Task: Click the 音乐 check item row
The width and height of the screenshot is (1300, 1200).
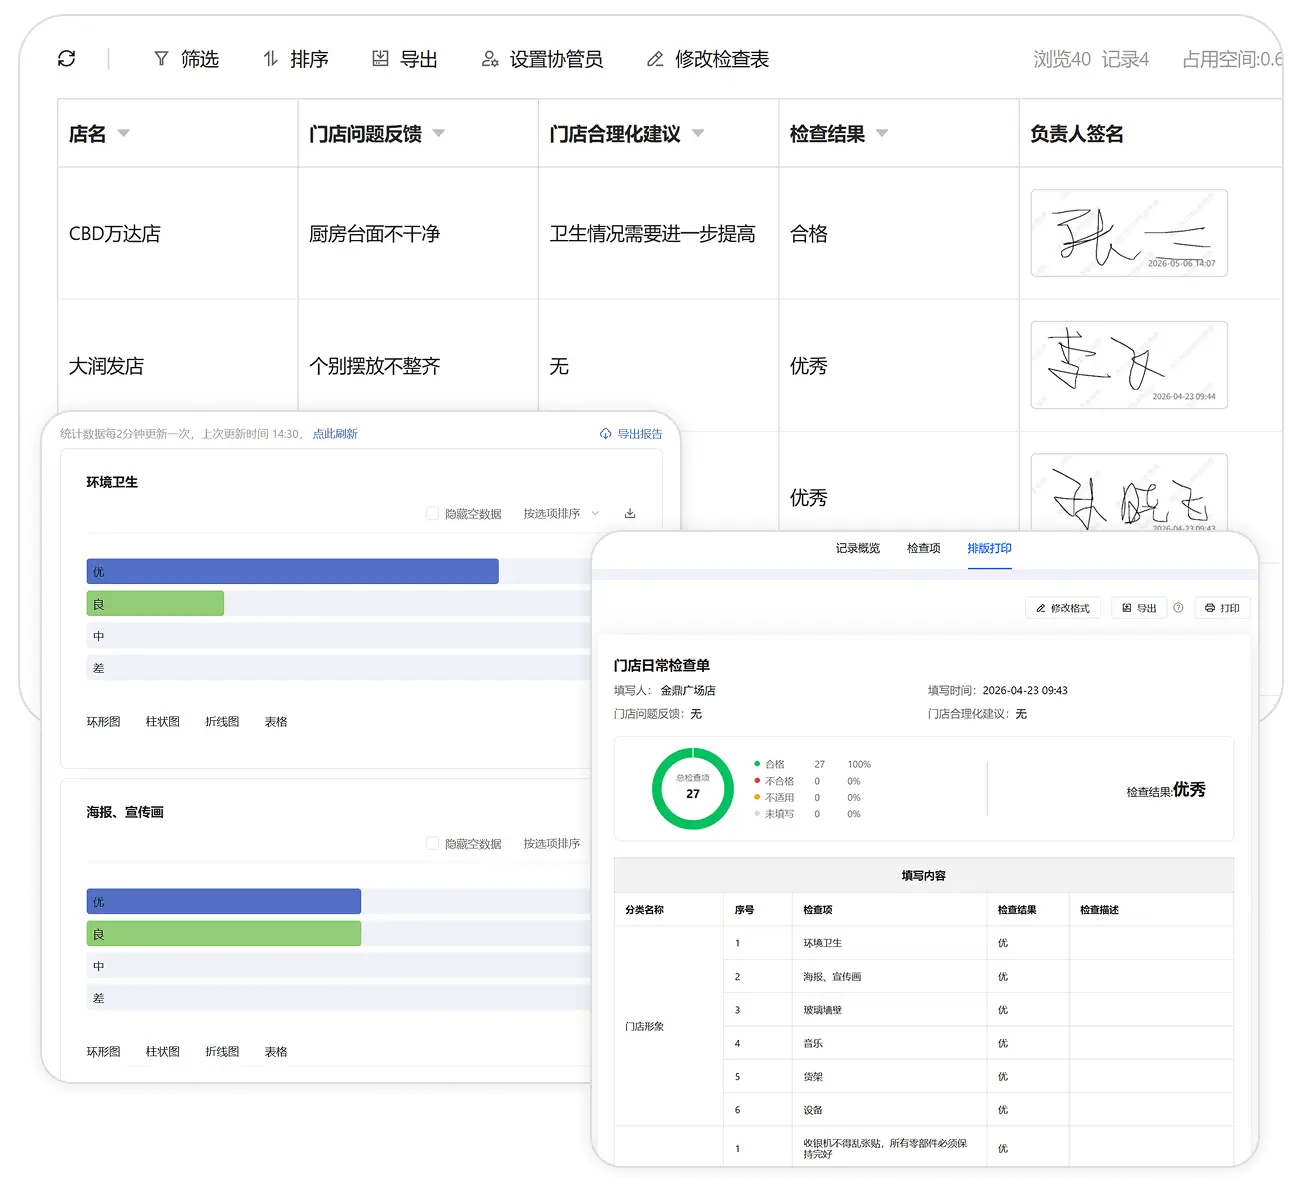Action: [x=978, y=1043]
